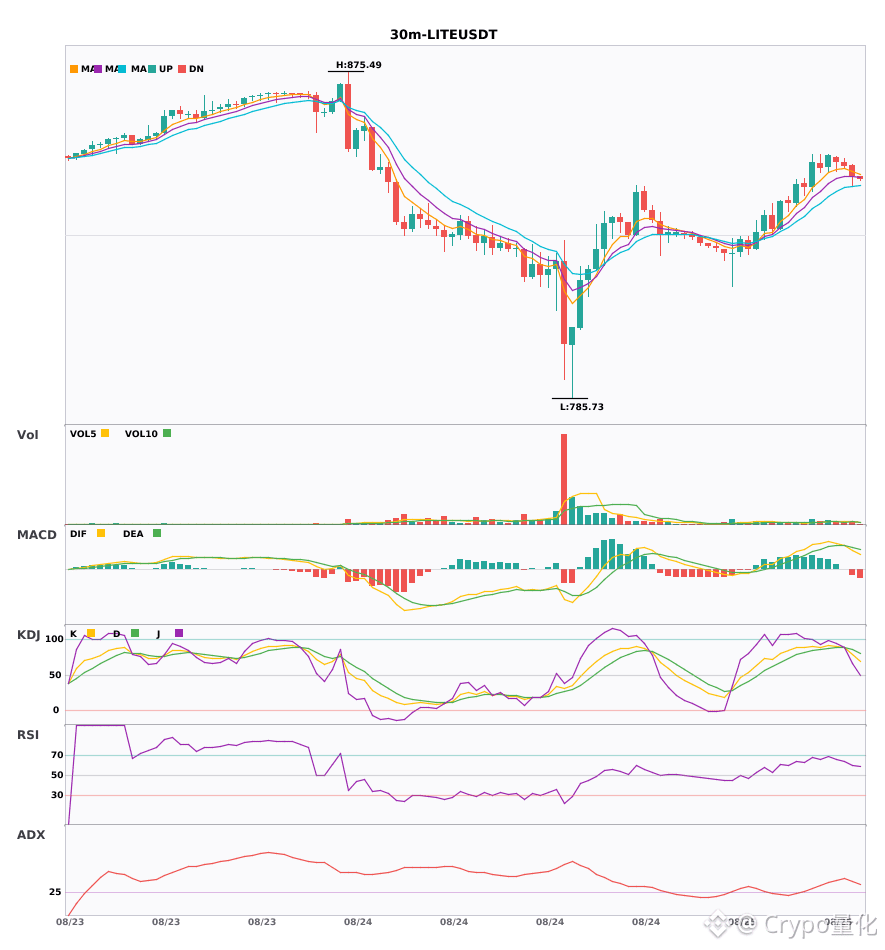The image size is (885, 950).
Task: Click the RSI panel label
Action: [x=28, y=735]
